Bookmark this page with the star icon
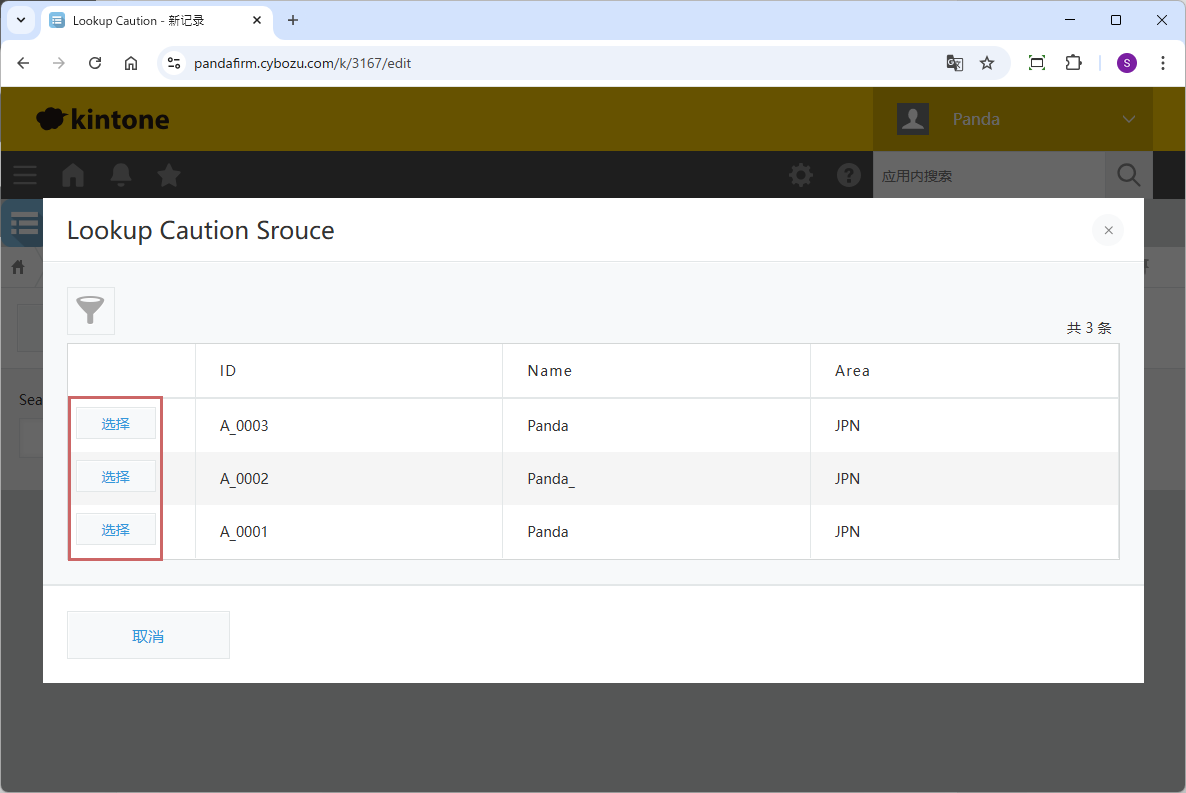The height and width of the screenshot is (793, 1186). pyautogui.click(x=987, y=63)
